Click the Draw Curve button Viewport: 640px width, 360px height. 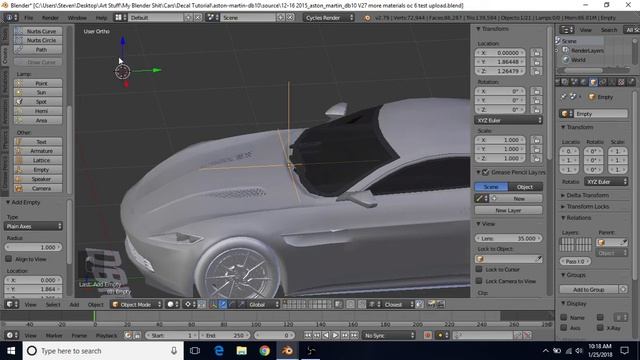coord(38,62)
